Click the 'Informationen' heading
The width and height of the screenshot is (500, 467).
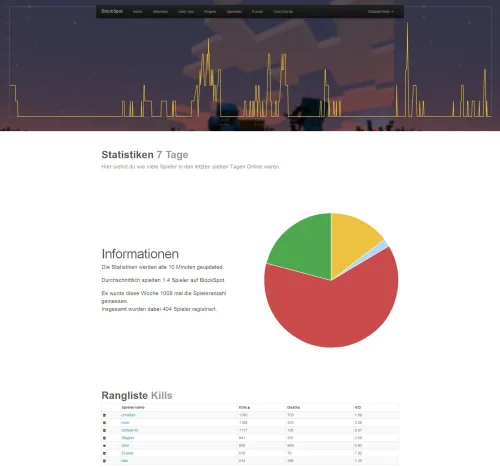pos(140,254)
